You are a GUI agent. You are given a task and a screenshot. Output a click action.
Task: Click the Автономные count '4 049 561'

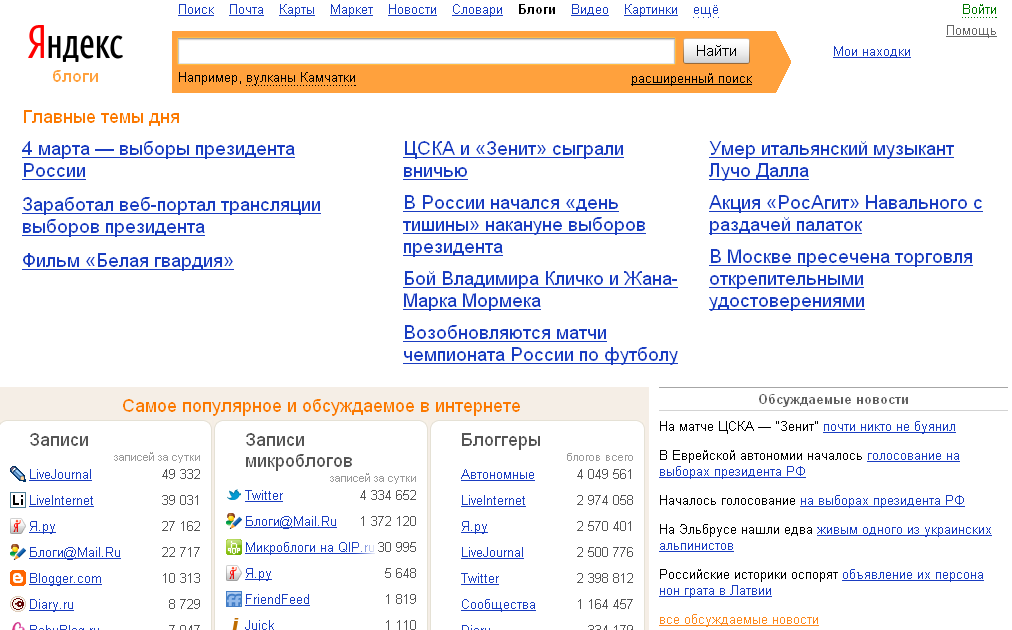pyautogui.click(x=605, y=474)
